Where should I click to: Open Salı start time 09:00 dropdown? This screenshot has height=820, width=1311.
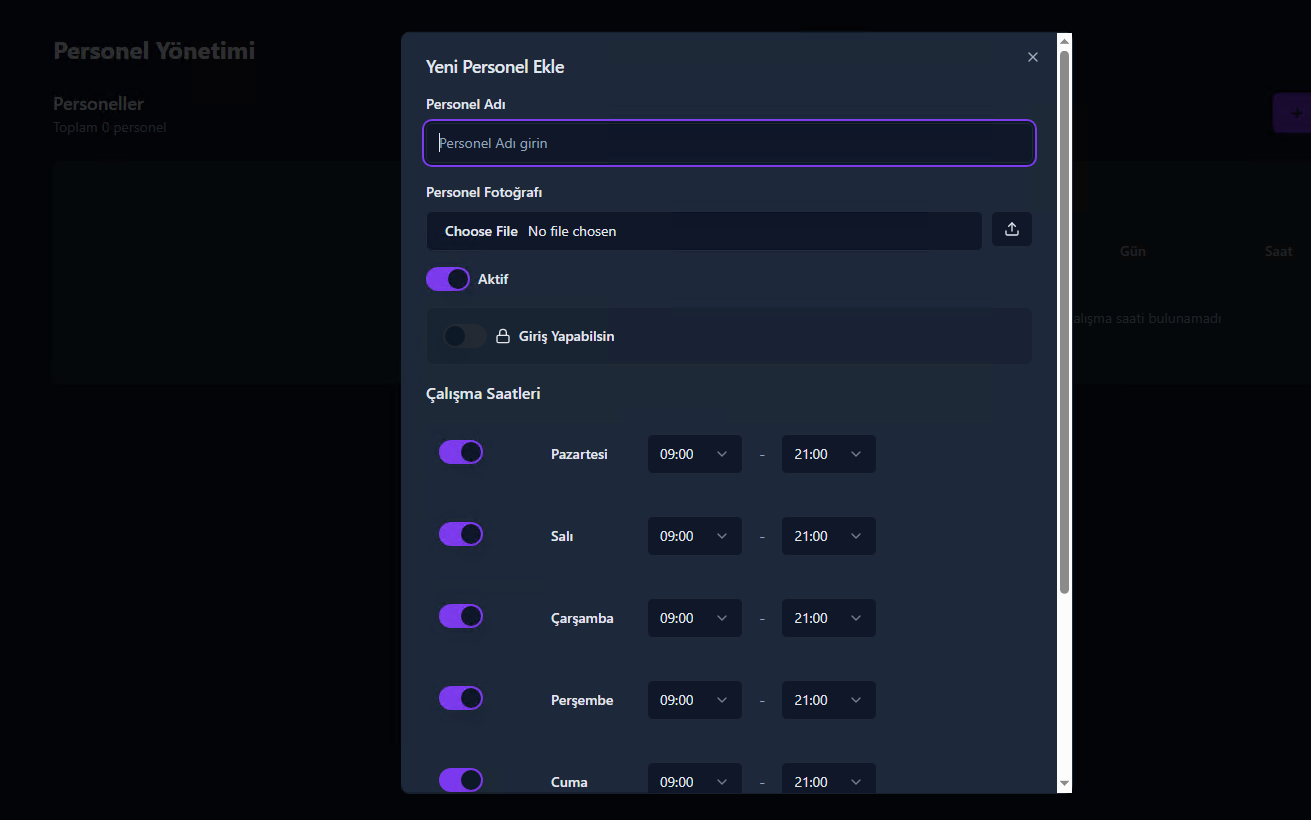695,536
